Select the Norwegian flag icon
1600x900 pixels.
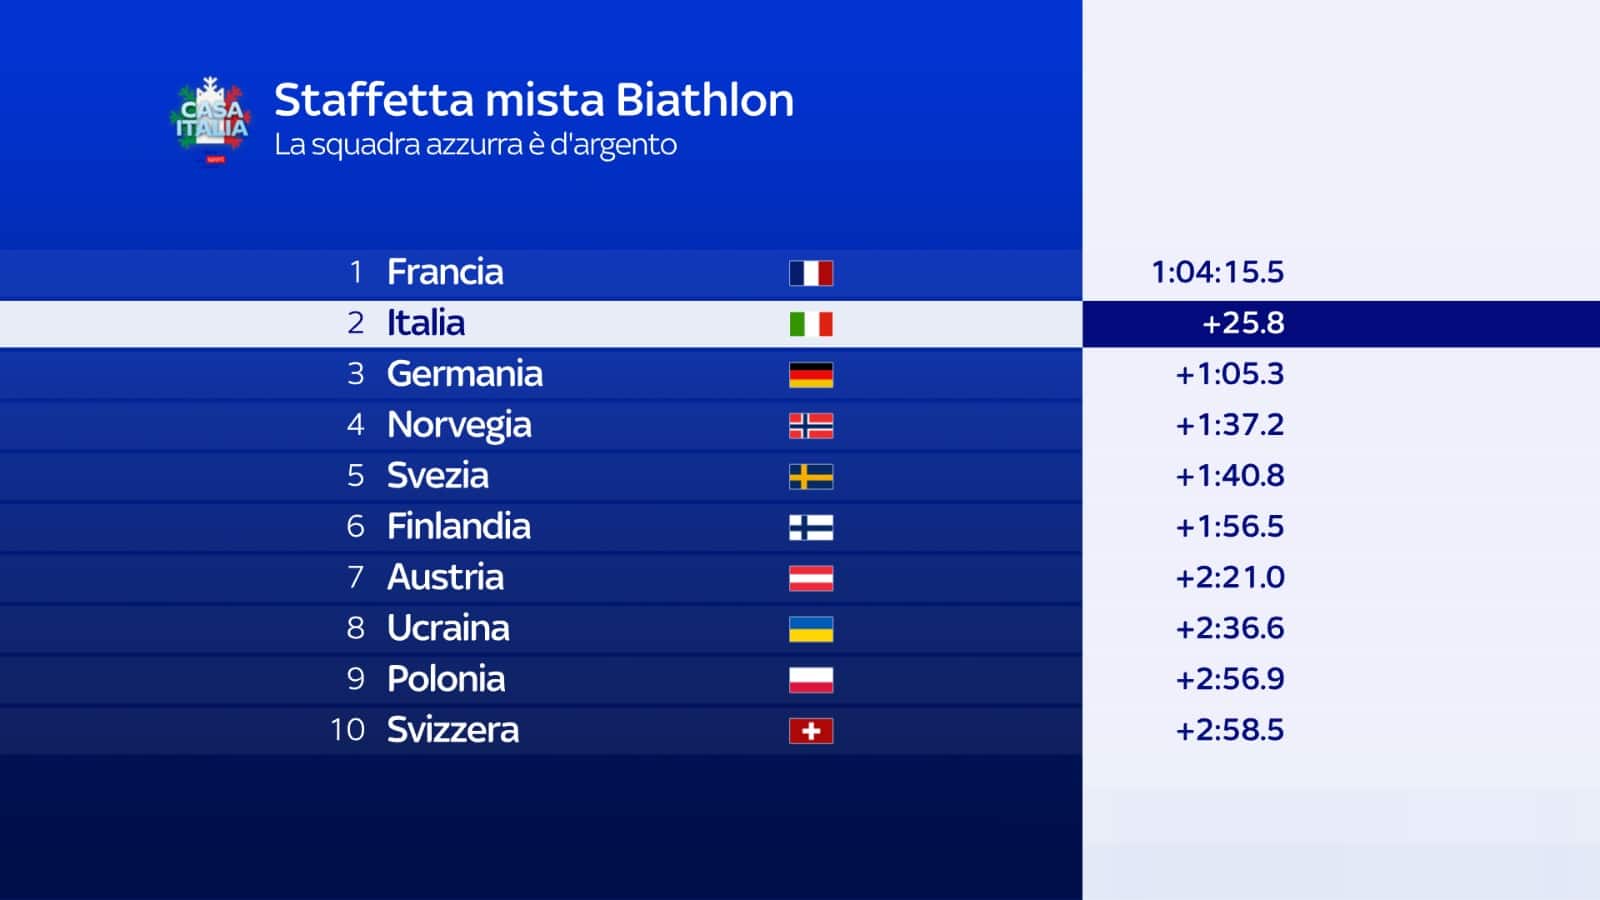point(810,426)
